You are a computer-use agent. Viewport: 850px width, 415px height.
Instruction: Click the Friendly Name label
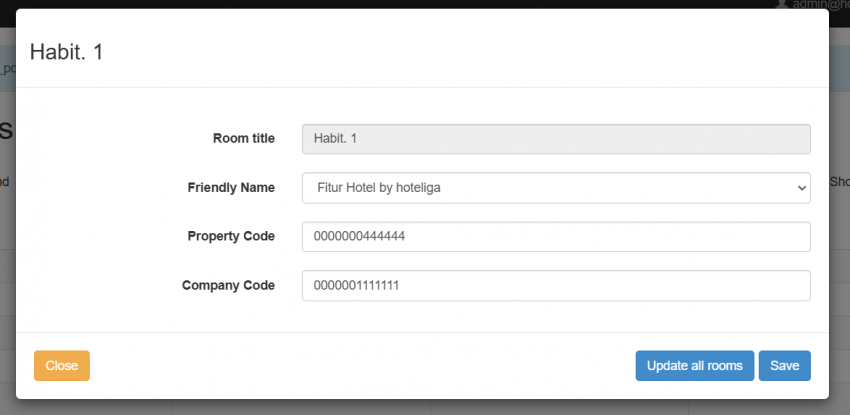(x=231, y=187)
